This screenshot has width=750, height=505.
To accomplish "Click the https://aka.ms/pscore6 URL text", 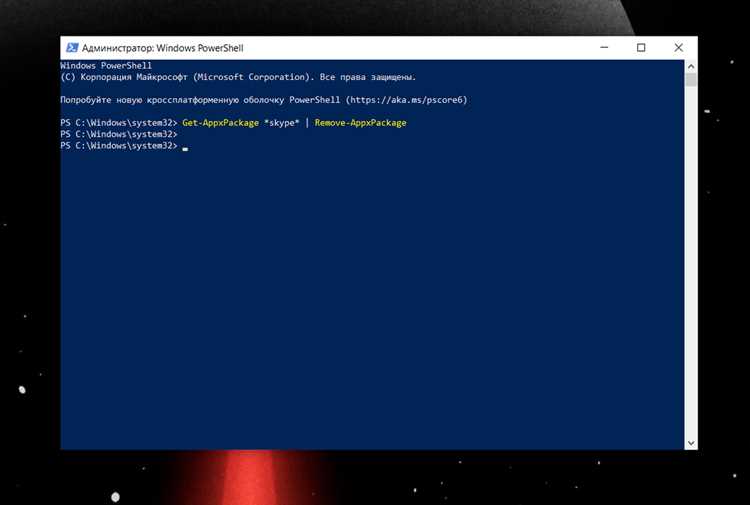I will [407, 100].
